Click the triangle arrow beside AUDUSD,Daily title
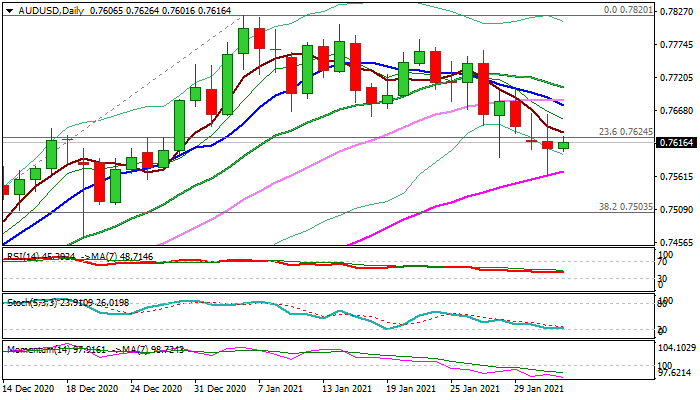Viewport: 700px width, 400px height. (x=7, y=10)
